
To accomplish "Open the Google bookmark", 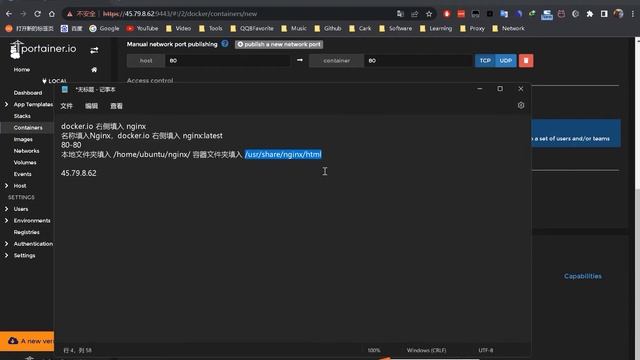I will coord(104,29).
